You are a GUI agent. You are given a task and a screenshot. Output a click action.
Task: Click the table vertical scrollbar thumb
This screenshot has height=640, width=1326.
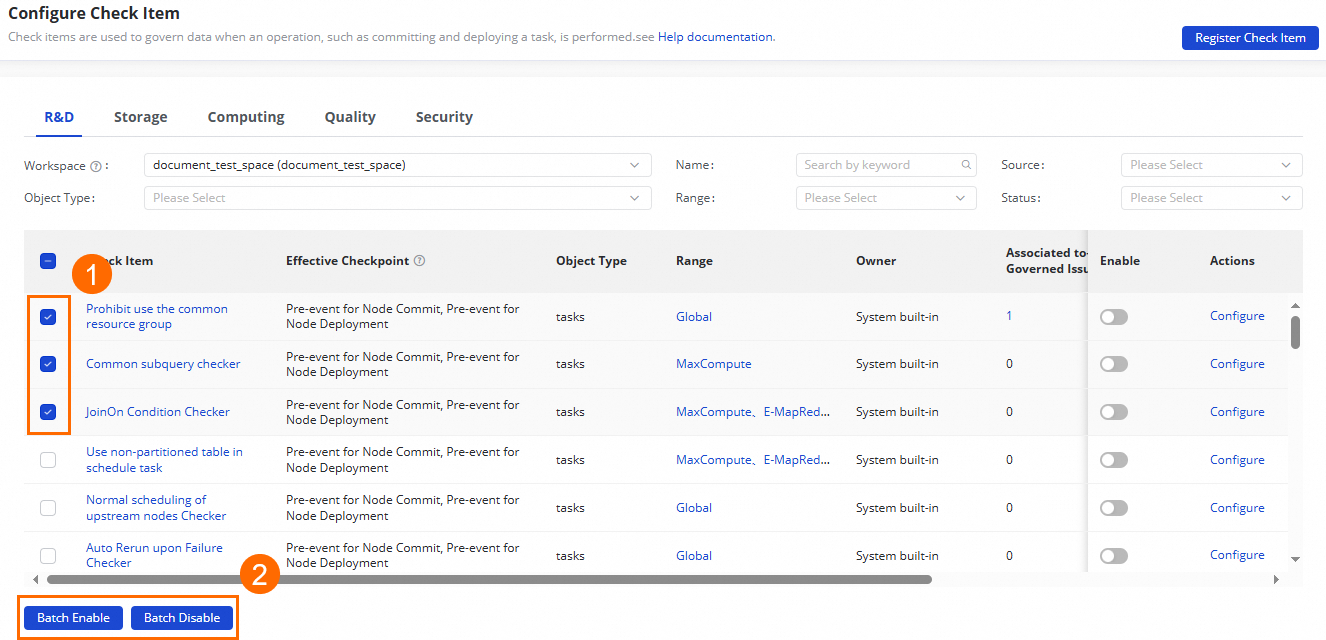[x=1295, y=332]
